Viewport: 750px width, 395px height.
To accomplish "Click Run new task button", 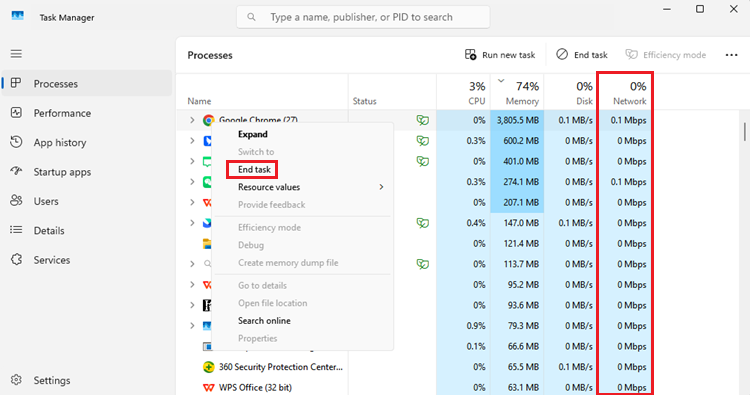I will (x=500, y=55).
